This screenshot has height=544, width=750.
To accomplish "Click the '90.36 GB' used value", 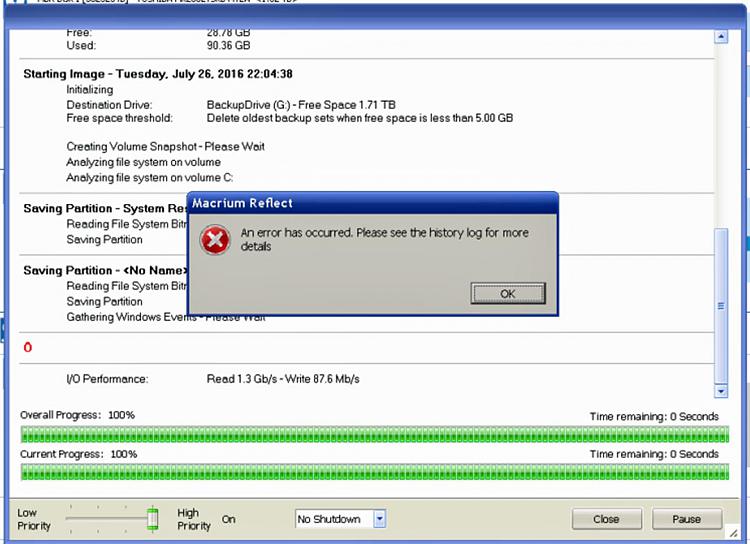I will pyautogui.click(x=228, y=45).
